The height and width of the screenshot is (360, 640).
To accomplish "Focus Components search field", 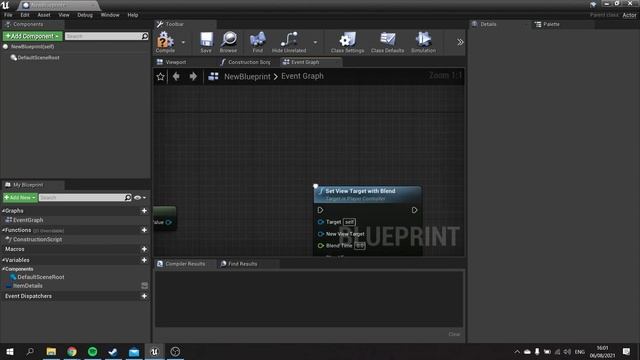I will point(103,36).
